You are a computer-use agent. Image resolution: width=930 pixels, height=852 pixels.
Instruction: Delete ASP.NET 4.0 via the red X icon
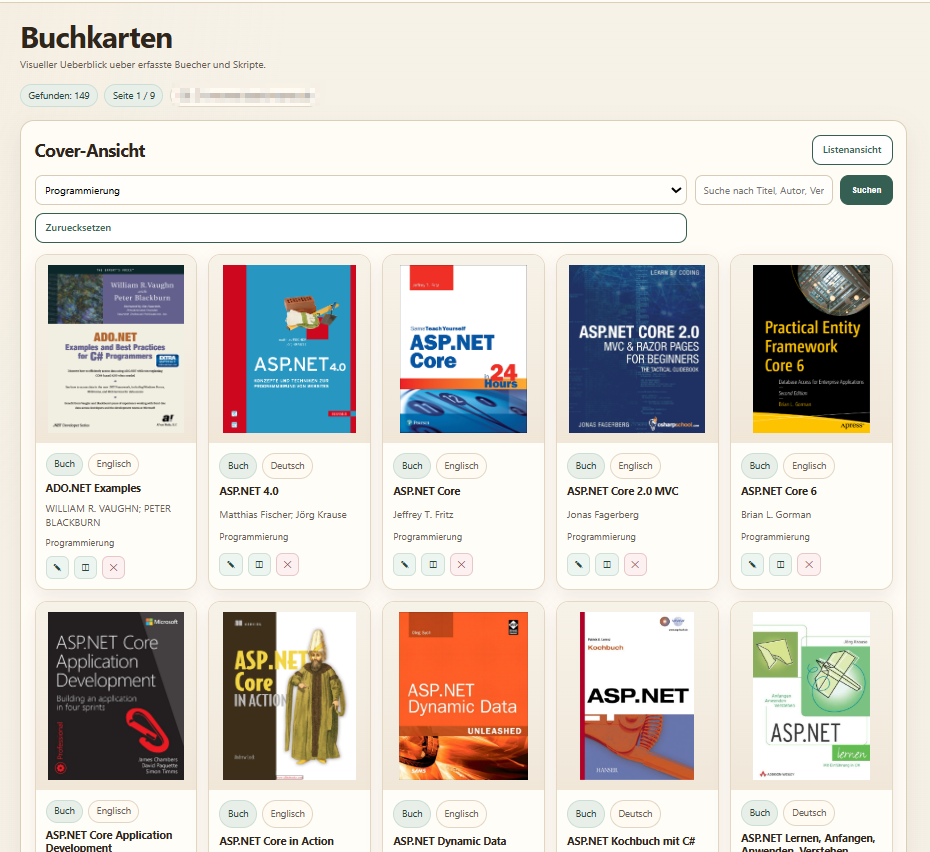pos(287,564)
